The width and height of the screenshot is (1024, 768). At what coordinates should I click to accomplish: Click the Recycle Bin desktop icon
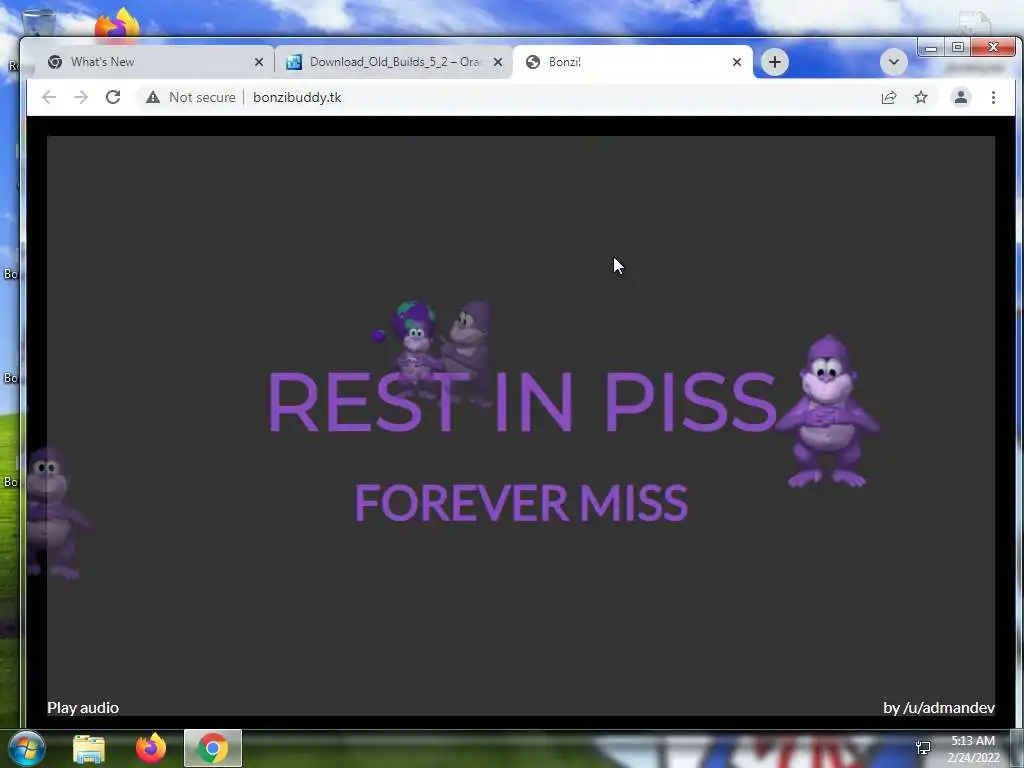pyautogui.click(x=39, y=24)
